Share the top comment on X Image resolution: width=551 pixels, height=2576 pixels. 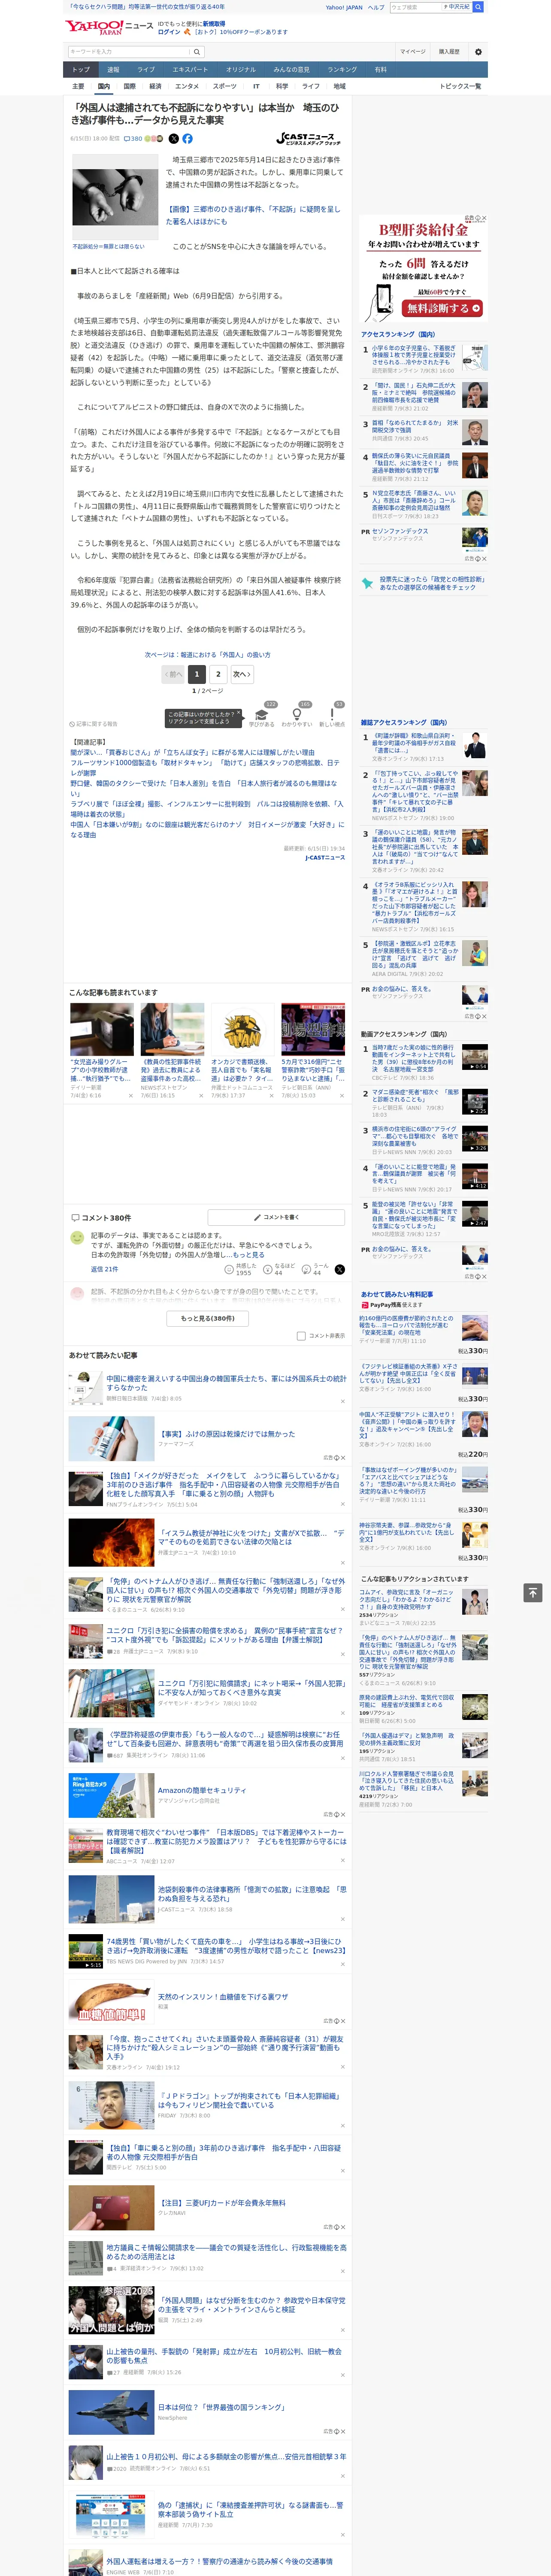click(340, 1269)
